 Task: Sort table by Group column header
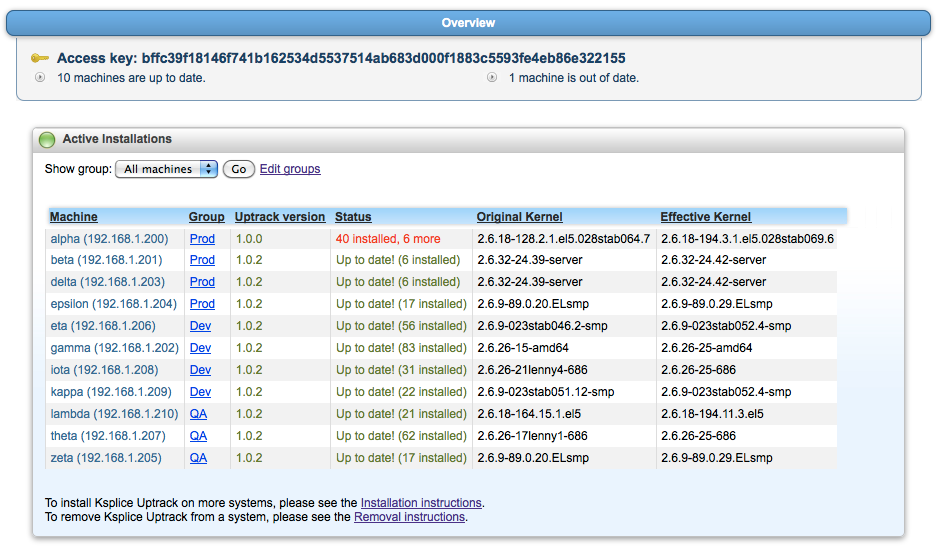point(206,217)
